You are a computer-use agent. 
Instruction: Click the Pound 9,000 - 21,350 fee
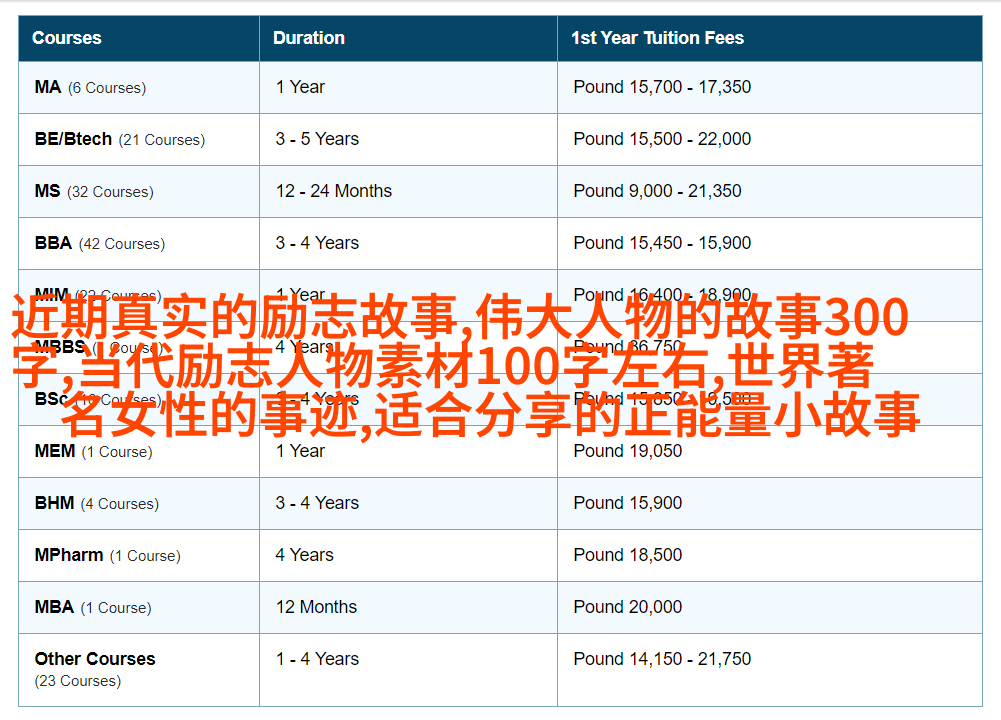pos(657,191)
